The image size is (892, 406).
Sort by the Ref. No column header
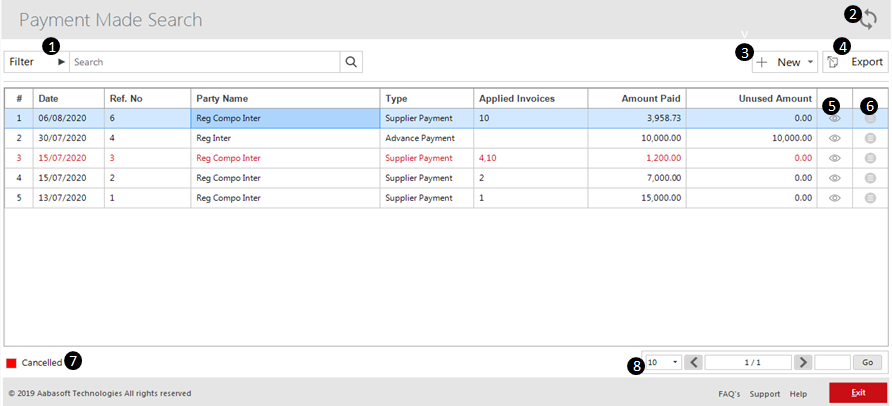[x=147, y=98]
